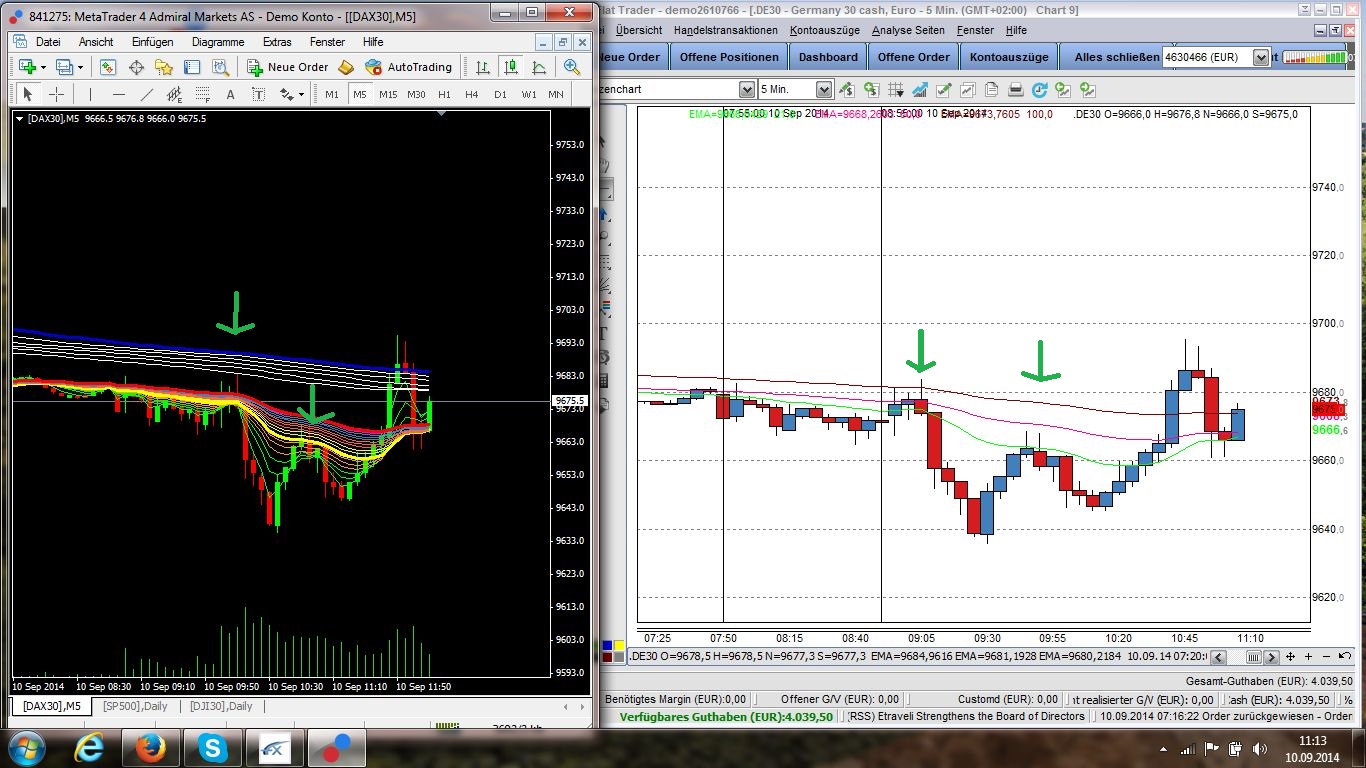Select the horizontal line drawing tool
Screen dimensions: 1366x768
click(x=118, y=94)
